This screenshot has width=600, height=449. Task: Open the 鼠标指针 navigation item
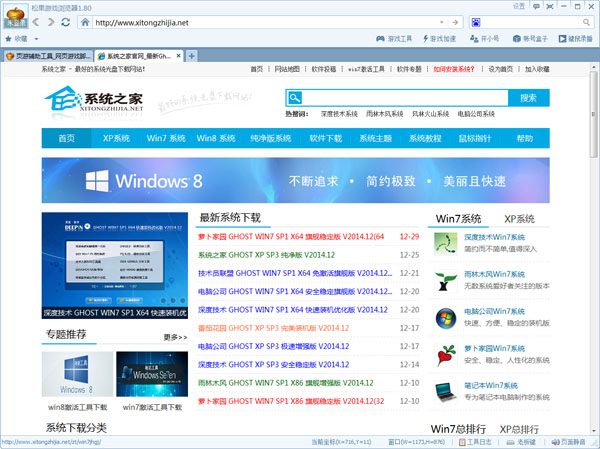(x=475, y=138)
